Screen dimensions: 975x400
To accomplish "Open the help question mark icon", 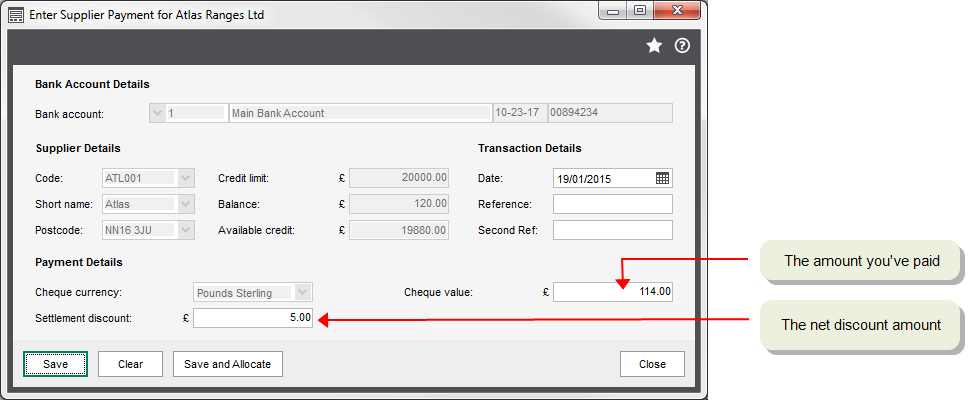I will pos(683,45).
